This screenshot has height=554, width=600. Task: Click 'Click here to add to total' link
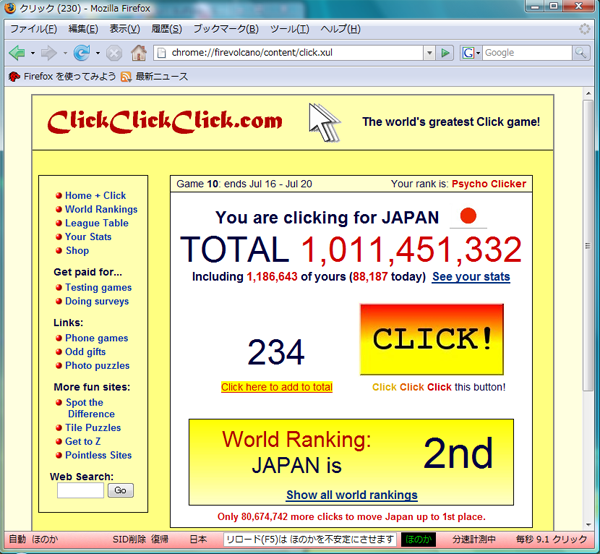click(277, 387)
